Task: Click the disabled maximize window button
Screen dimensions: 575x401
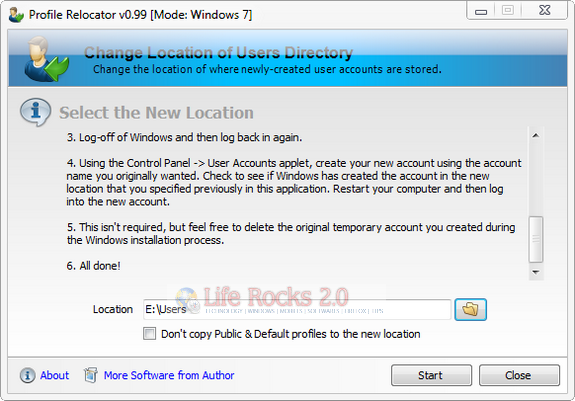Action: click(508, 10)
